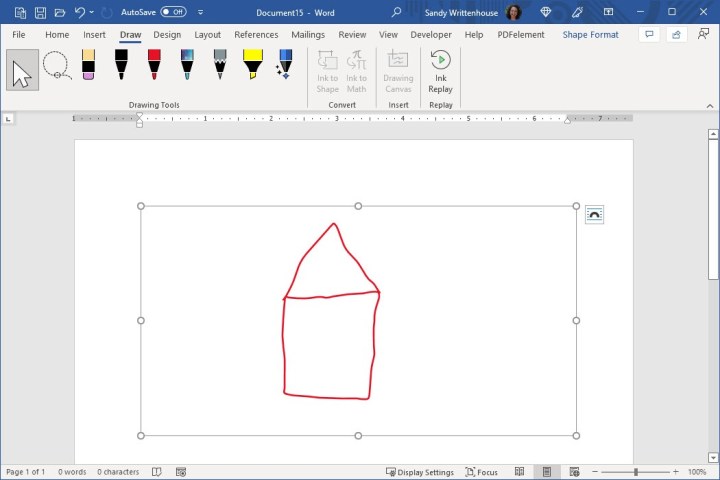This screenshot has height=480, width=720.
Task: Select the arrow Select tool
Action: tap(22, 70)
